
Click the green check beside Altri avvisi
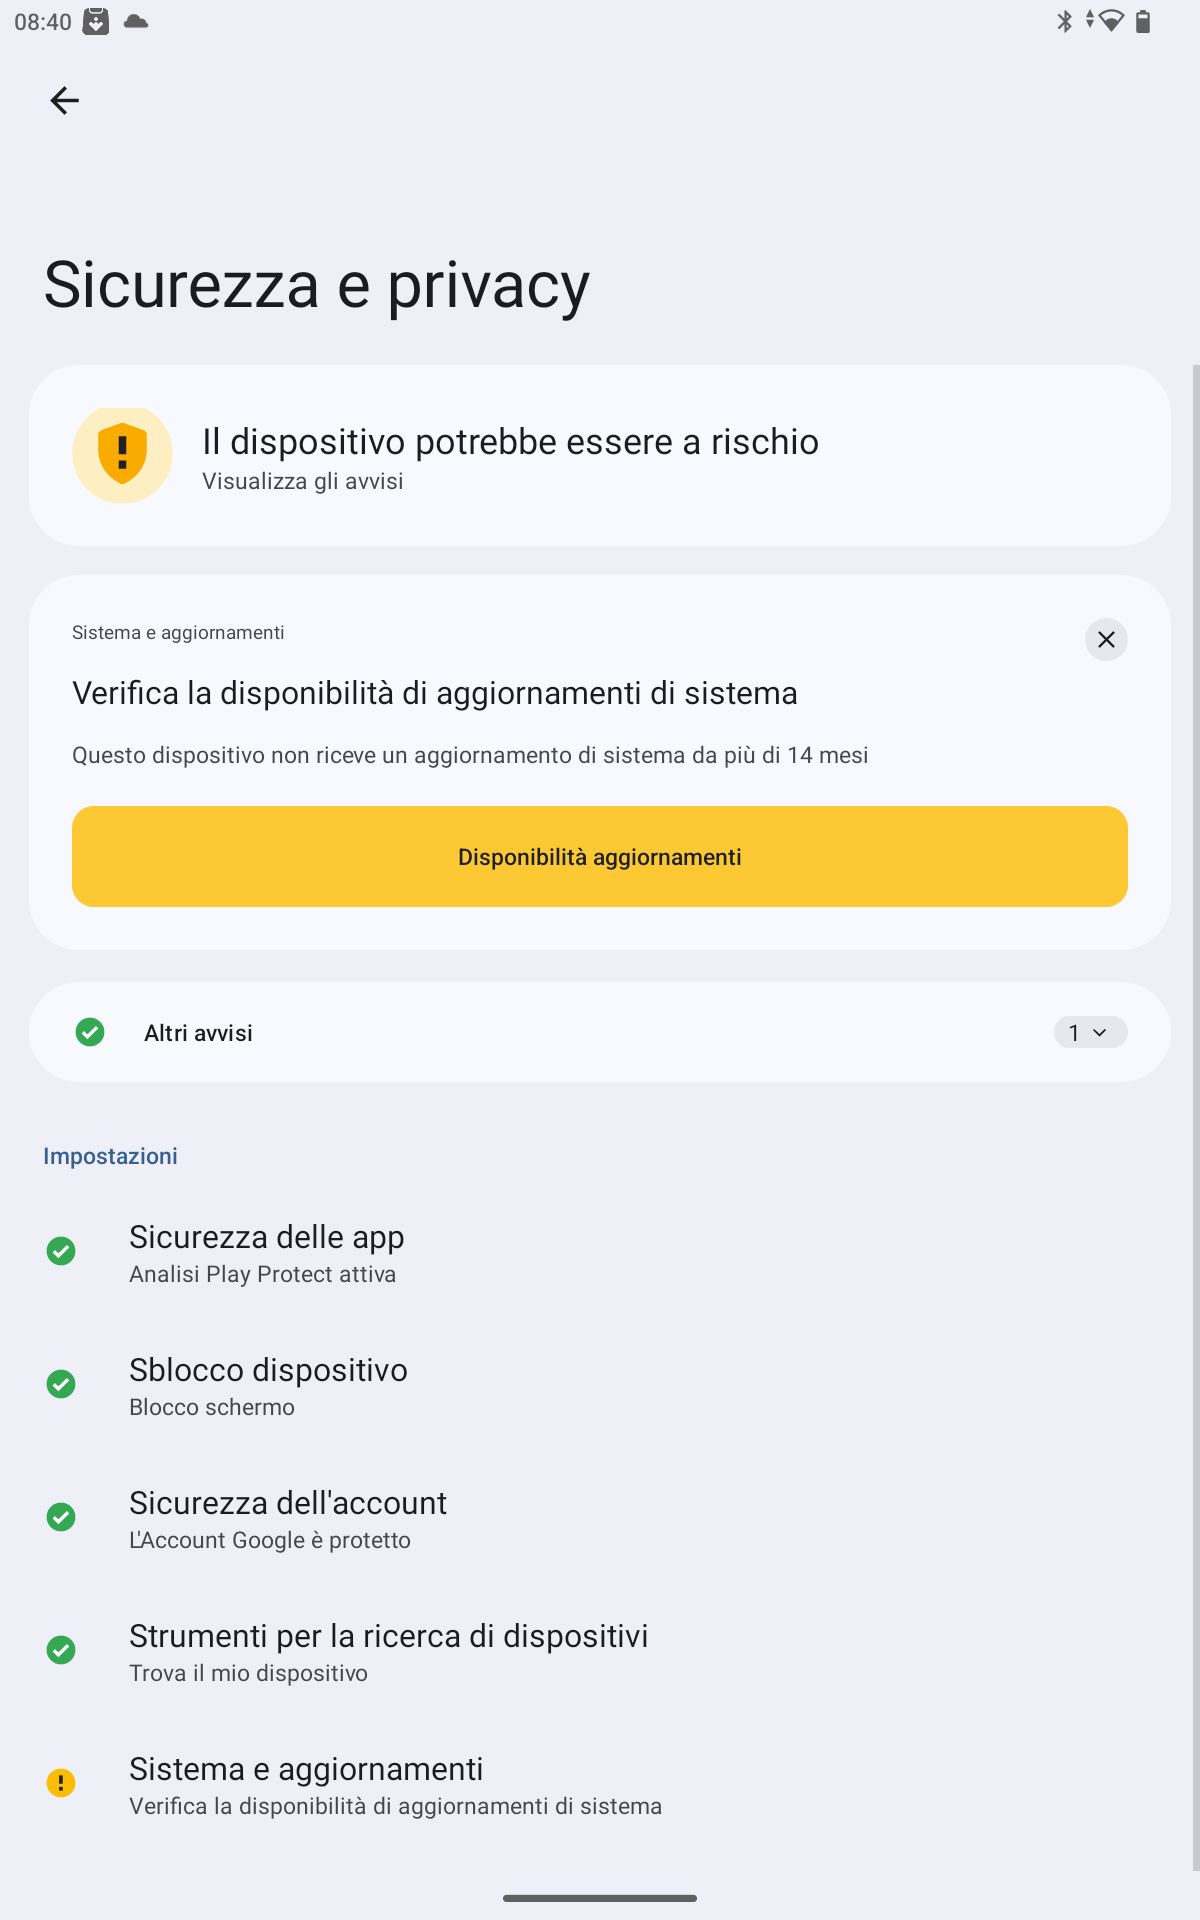coord(90,1032)
